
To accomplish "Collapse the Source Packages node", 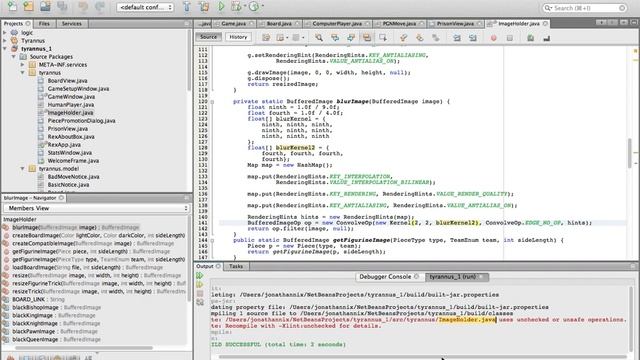I will (x=13, y=57).
